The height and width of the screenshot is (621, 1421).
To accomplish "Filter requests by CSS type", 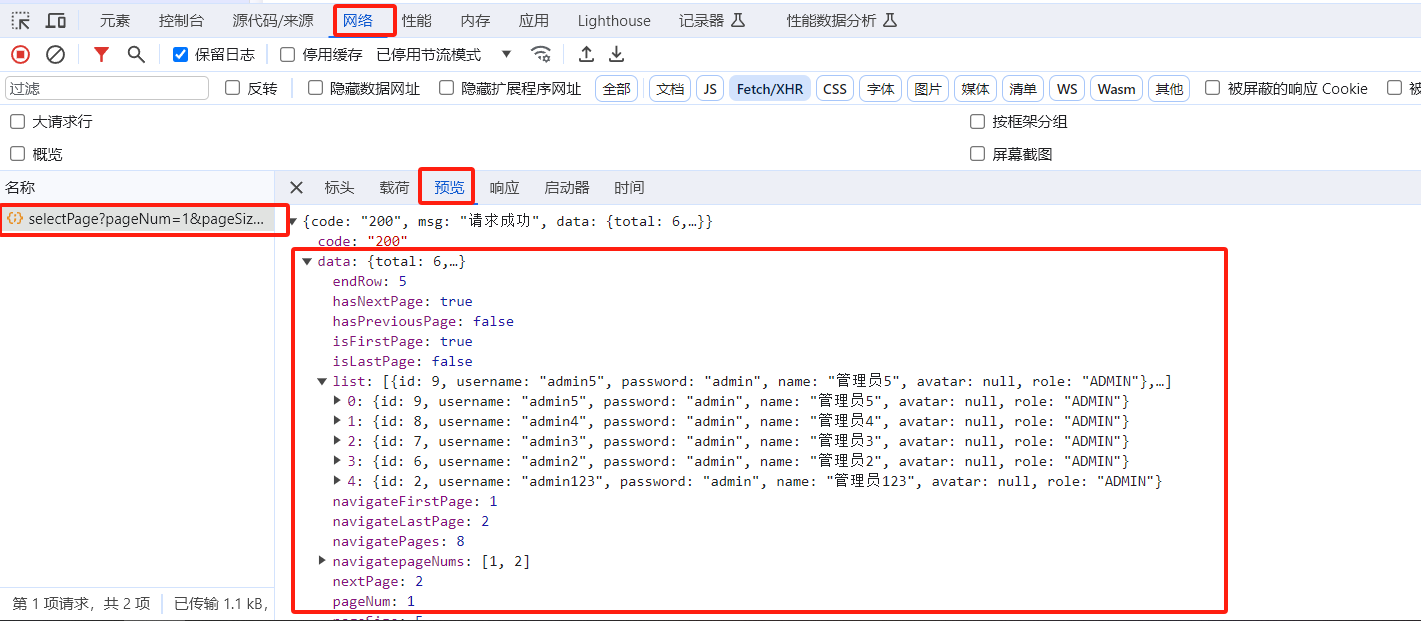I will (x=835, y=89).
